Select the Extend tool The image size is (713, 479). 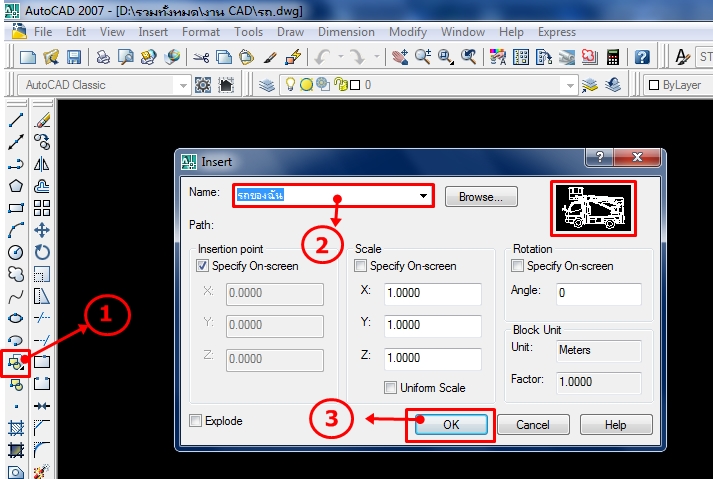42,340
